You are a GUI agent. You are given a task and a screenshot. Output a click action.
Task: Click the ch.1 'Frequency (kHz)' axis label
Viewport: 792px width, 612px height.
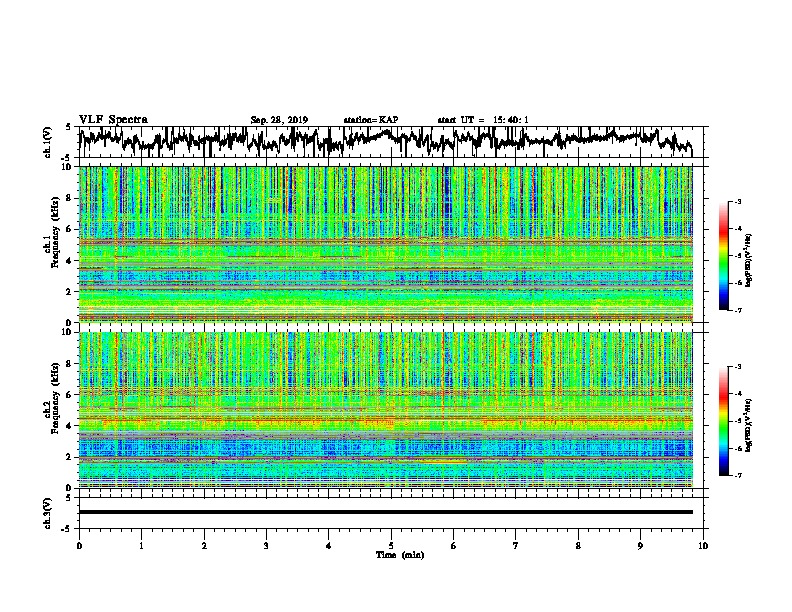[55, 233]
